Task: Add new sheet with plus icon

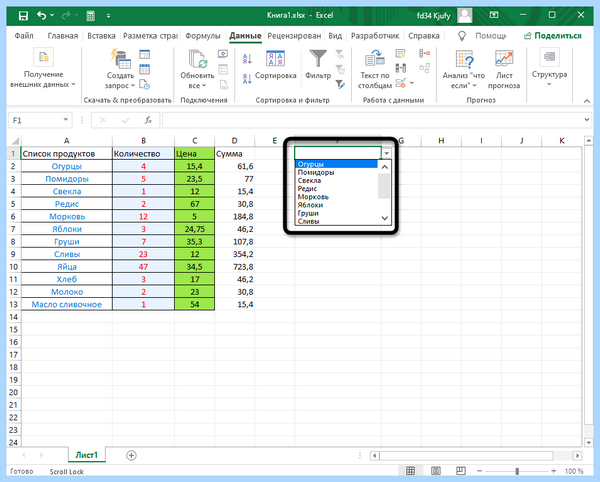Action: (131, 455)
